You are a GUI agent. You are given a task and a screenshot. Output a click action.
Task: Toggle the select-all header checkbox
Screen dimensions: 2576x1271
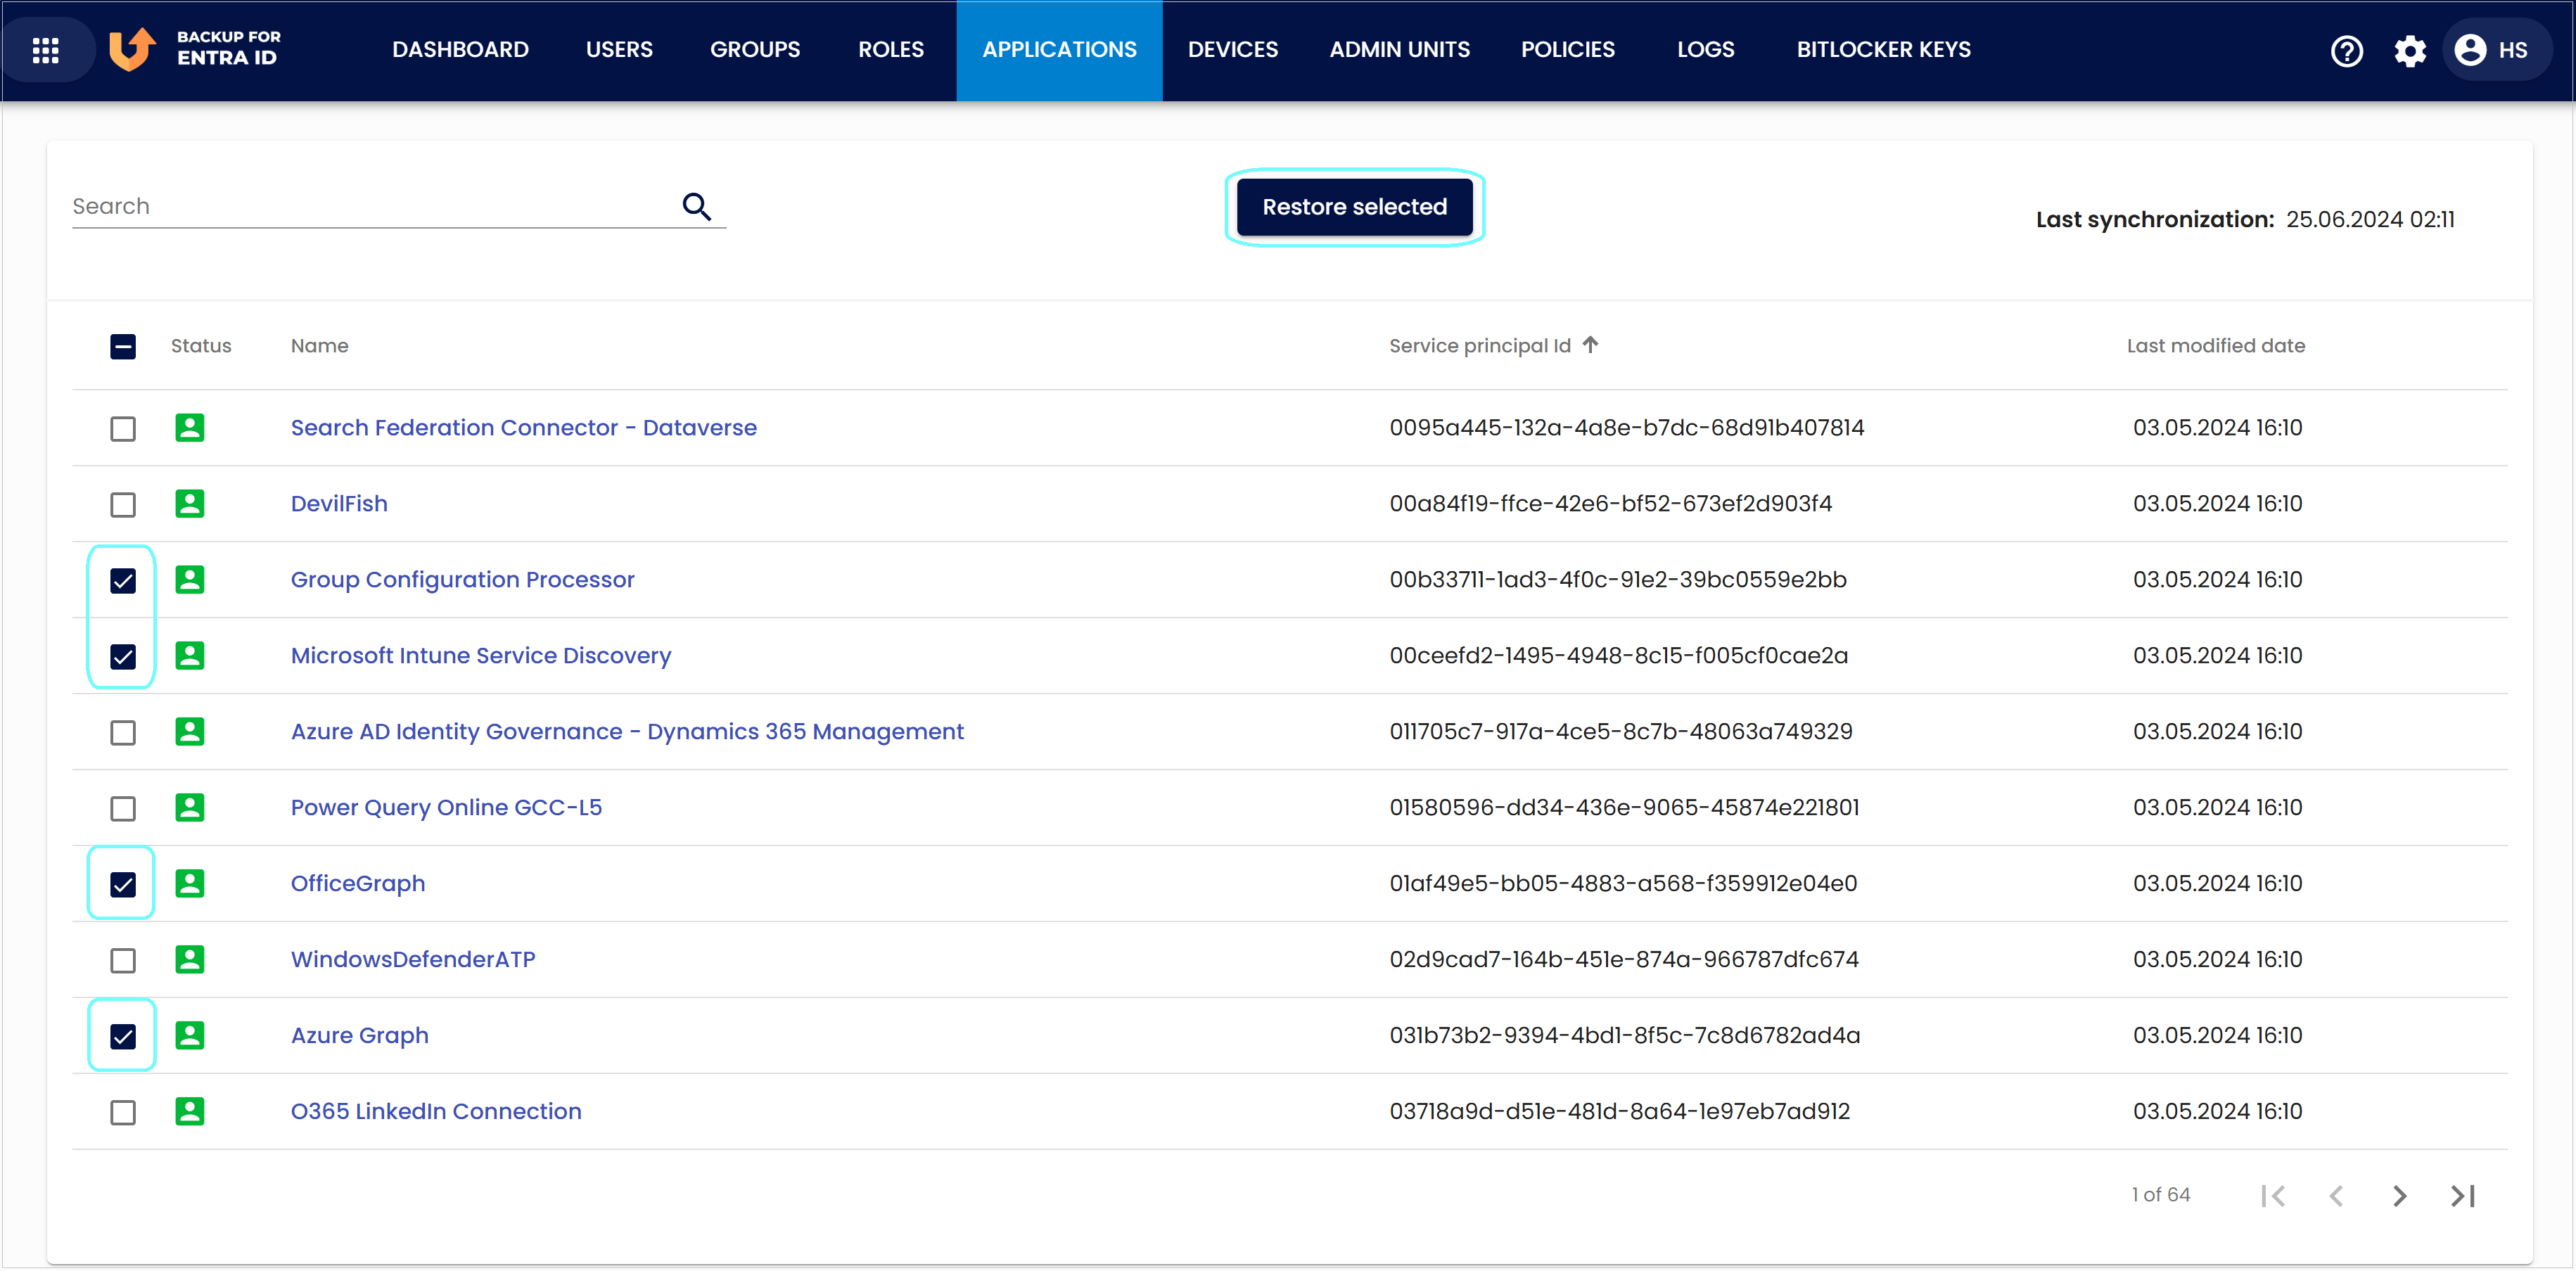click(123, 347)
